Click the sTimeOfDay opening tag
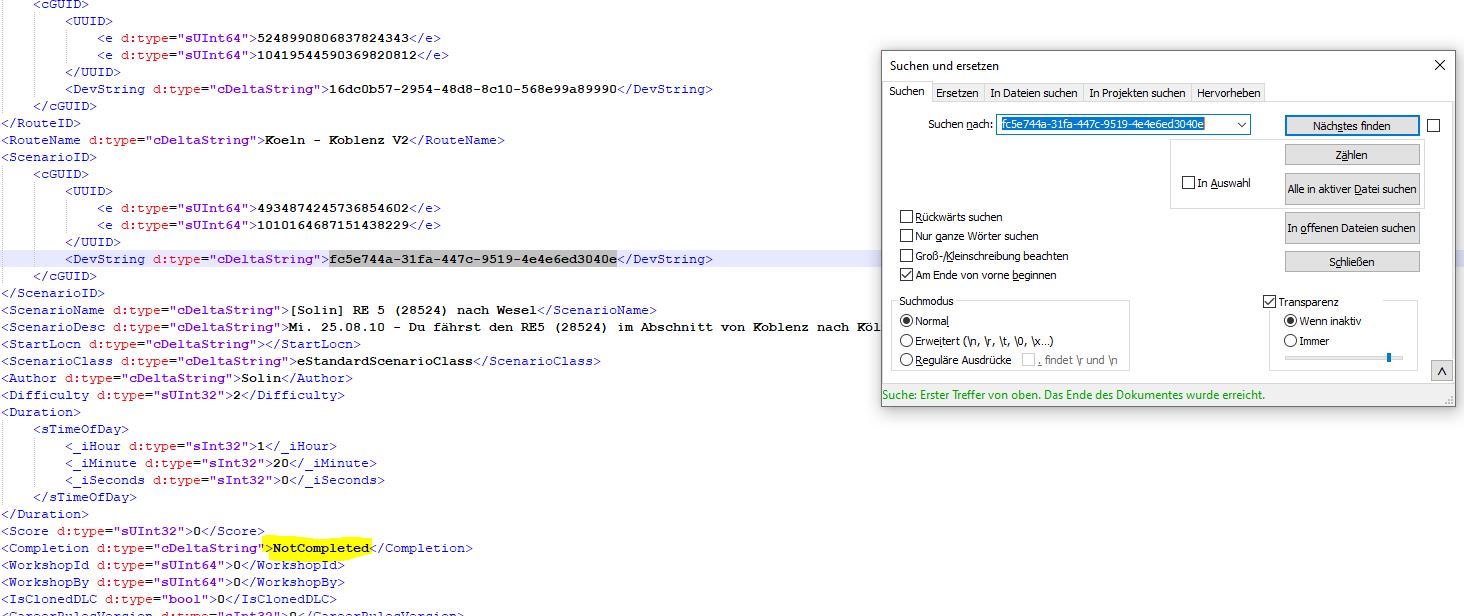 [81, 429]
